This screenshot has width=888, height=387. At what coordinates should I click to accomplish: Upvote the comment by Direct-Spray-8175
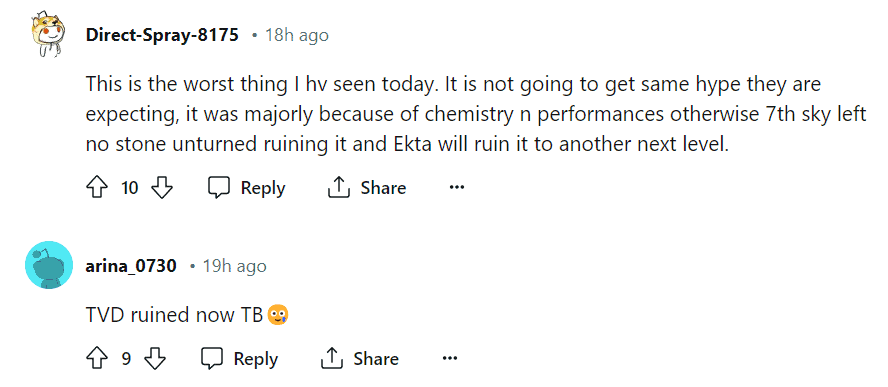click(97, 188)
